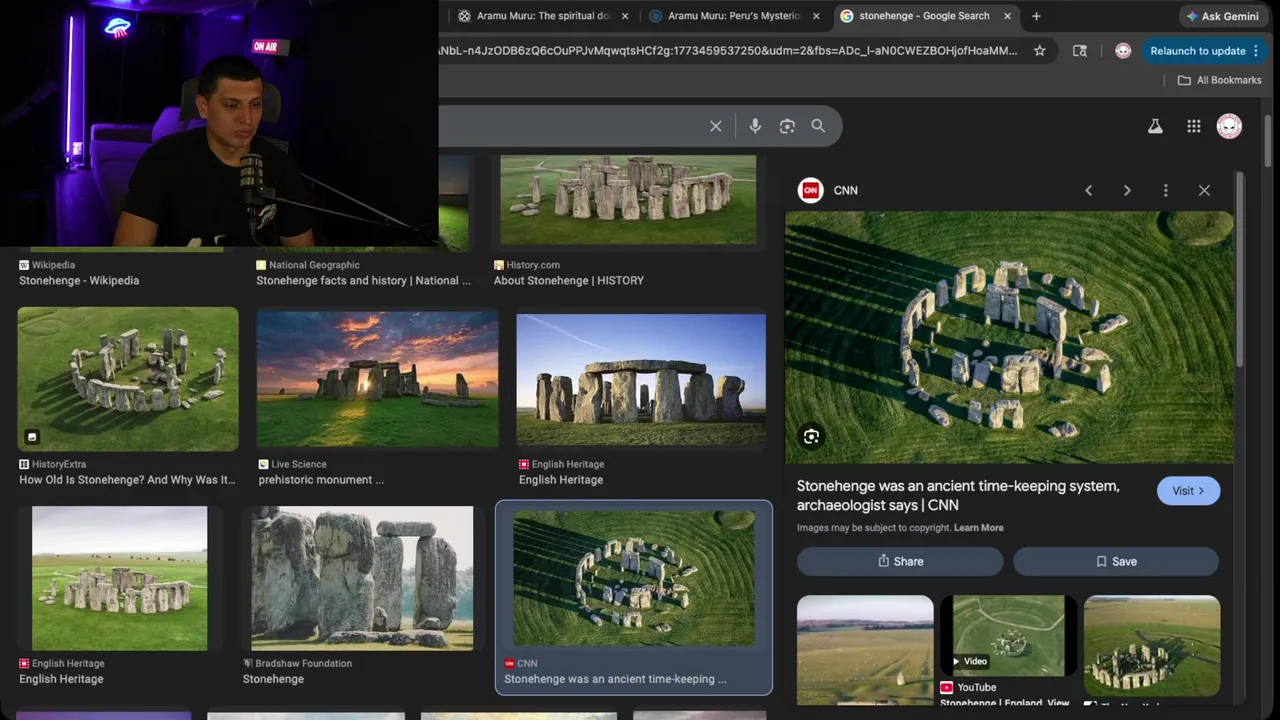Click the magnifying glass search icon
This screenshot has width=1280, height=720.
point(818,126)
